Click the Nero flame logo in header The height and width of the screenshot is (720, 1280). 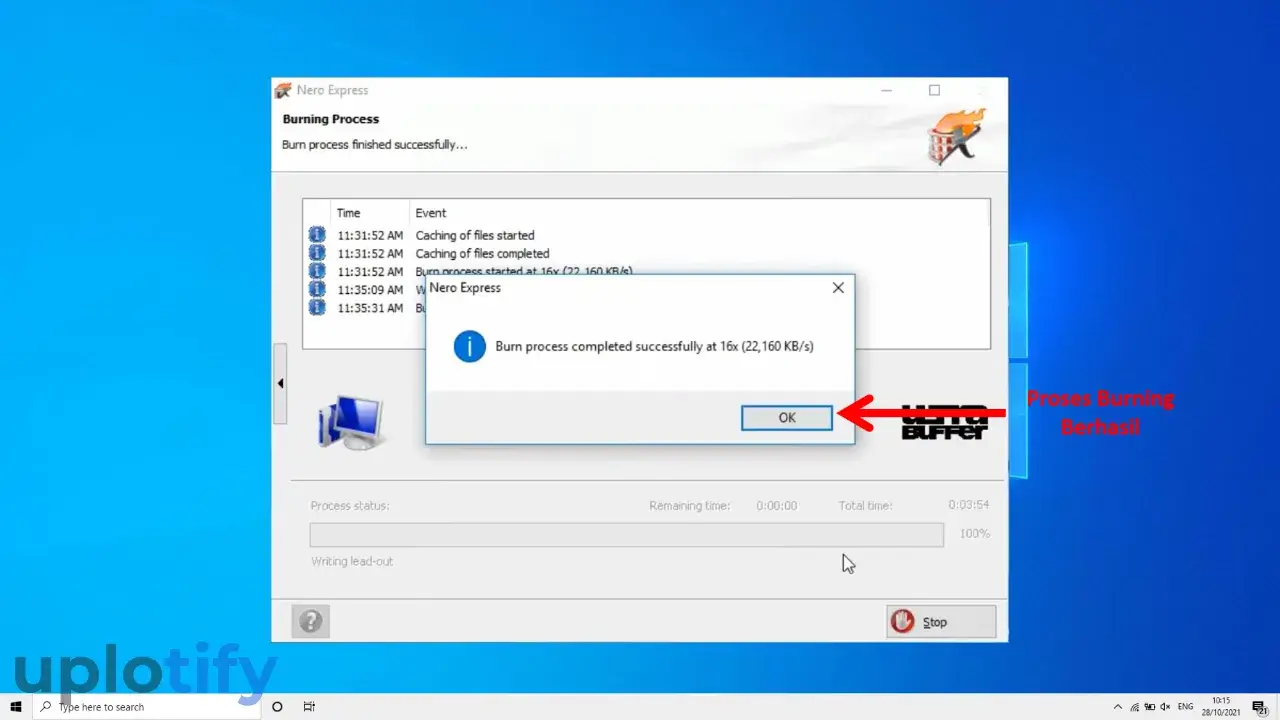[956, 136]
